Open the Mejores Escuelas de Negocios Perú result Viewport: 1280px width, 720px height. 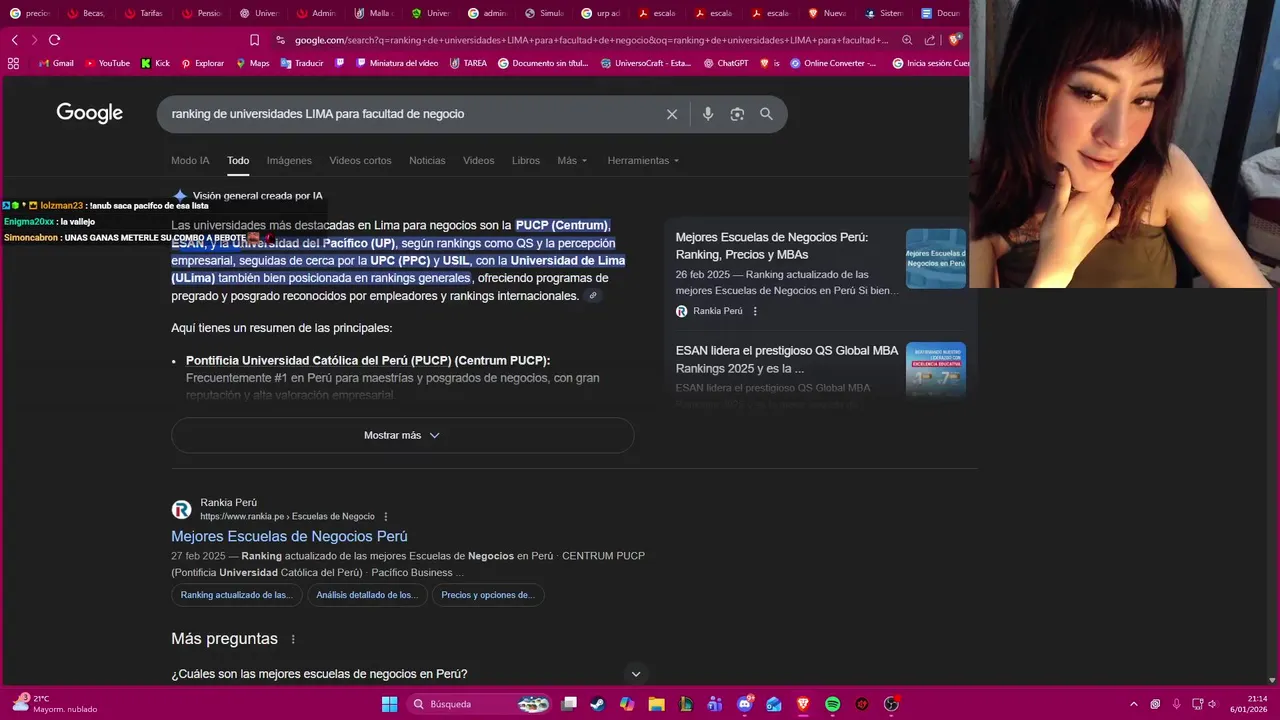(x=289, y=536)
